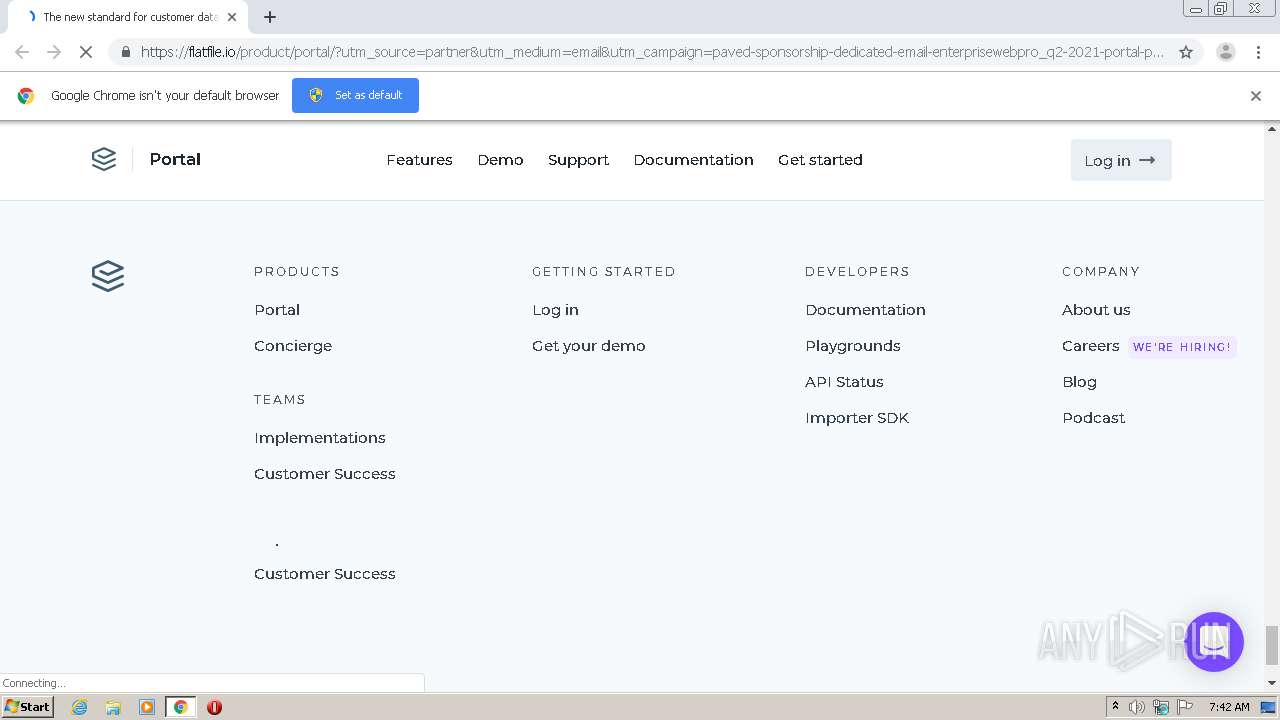1280x720 pixels.
Task: Go back to previous page
Action: coord(22,52)
